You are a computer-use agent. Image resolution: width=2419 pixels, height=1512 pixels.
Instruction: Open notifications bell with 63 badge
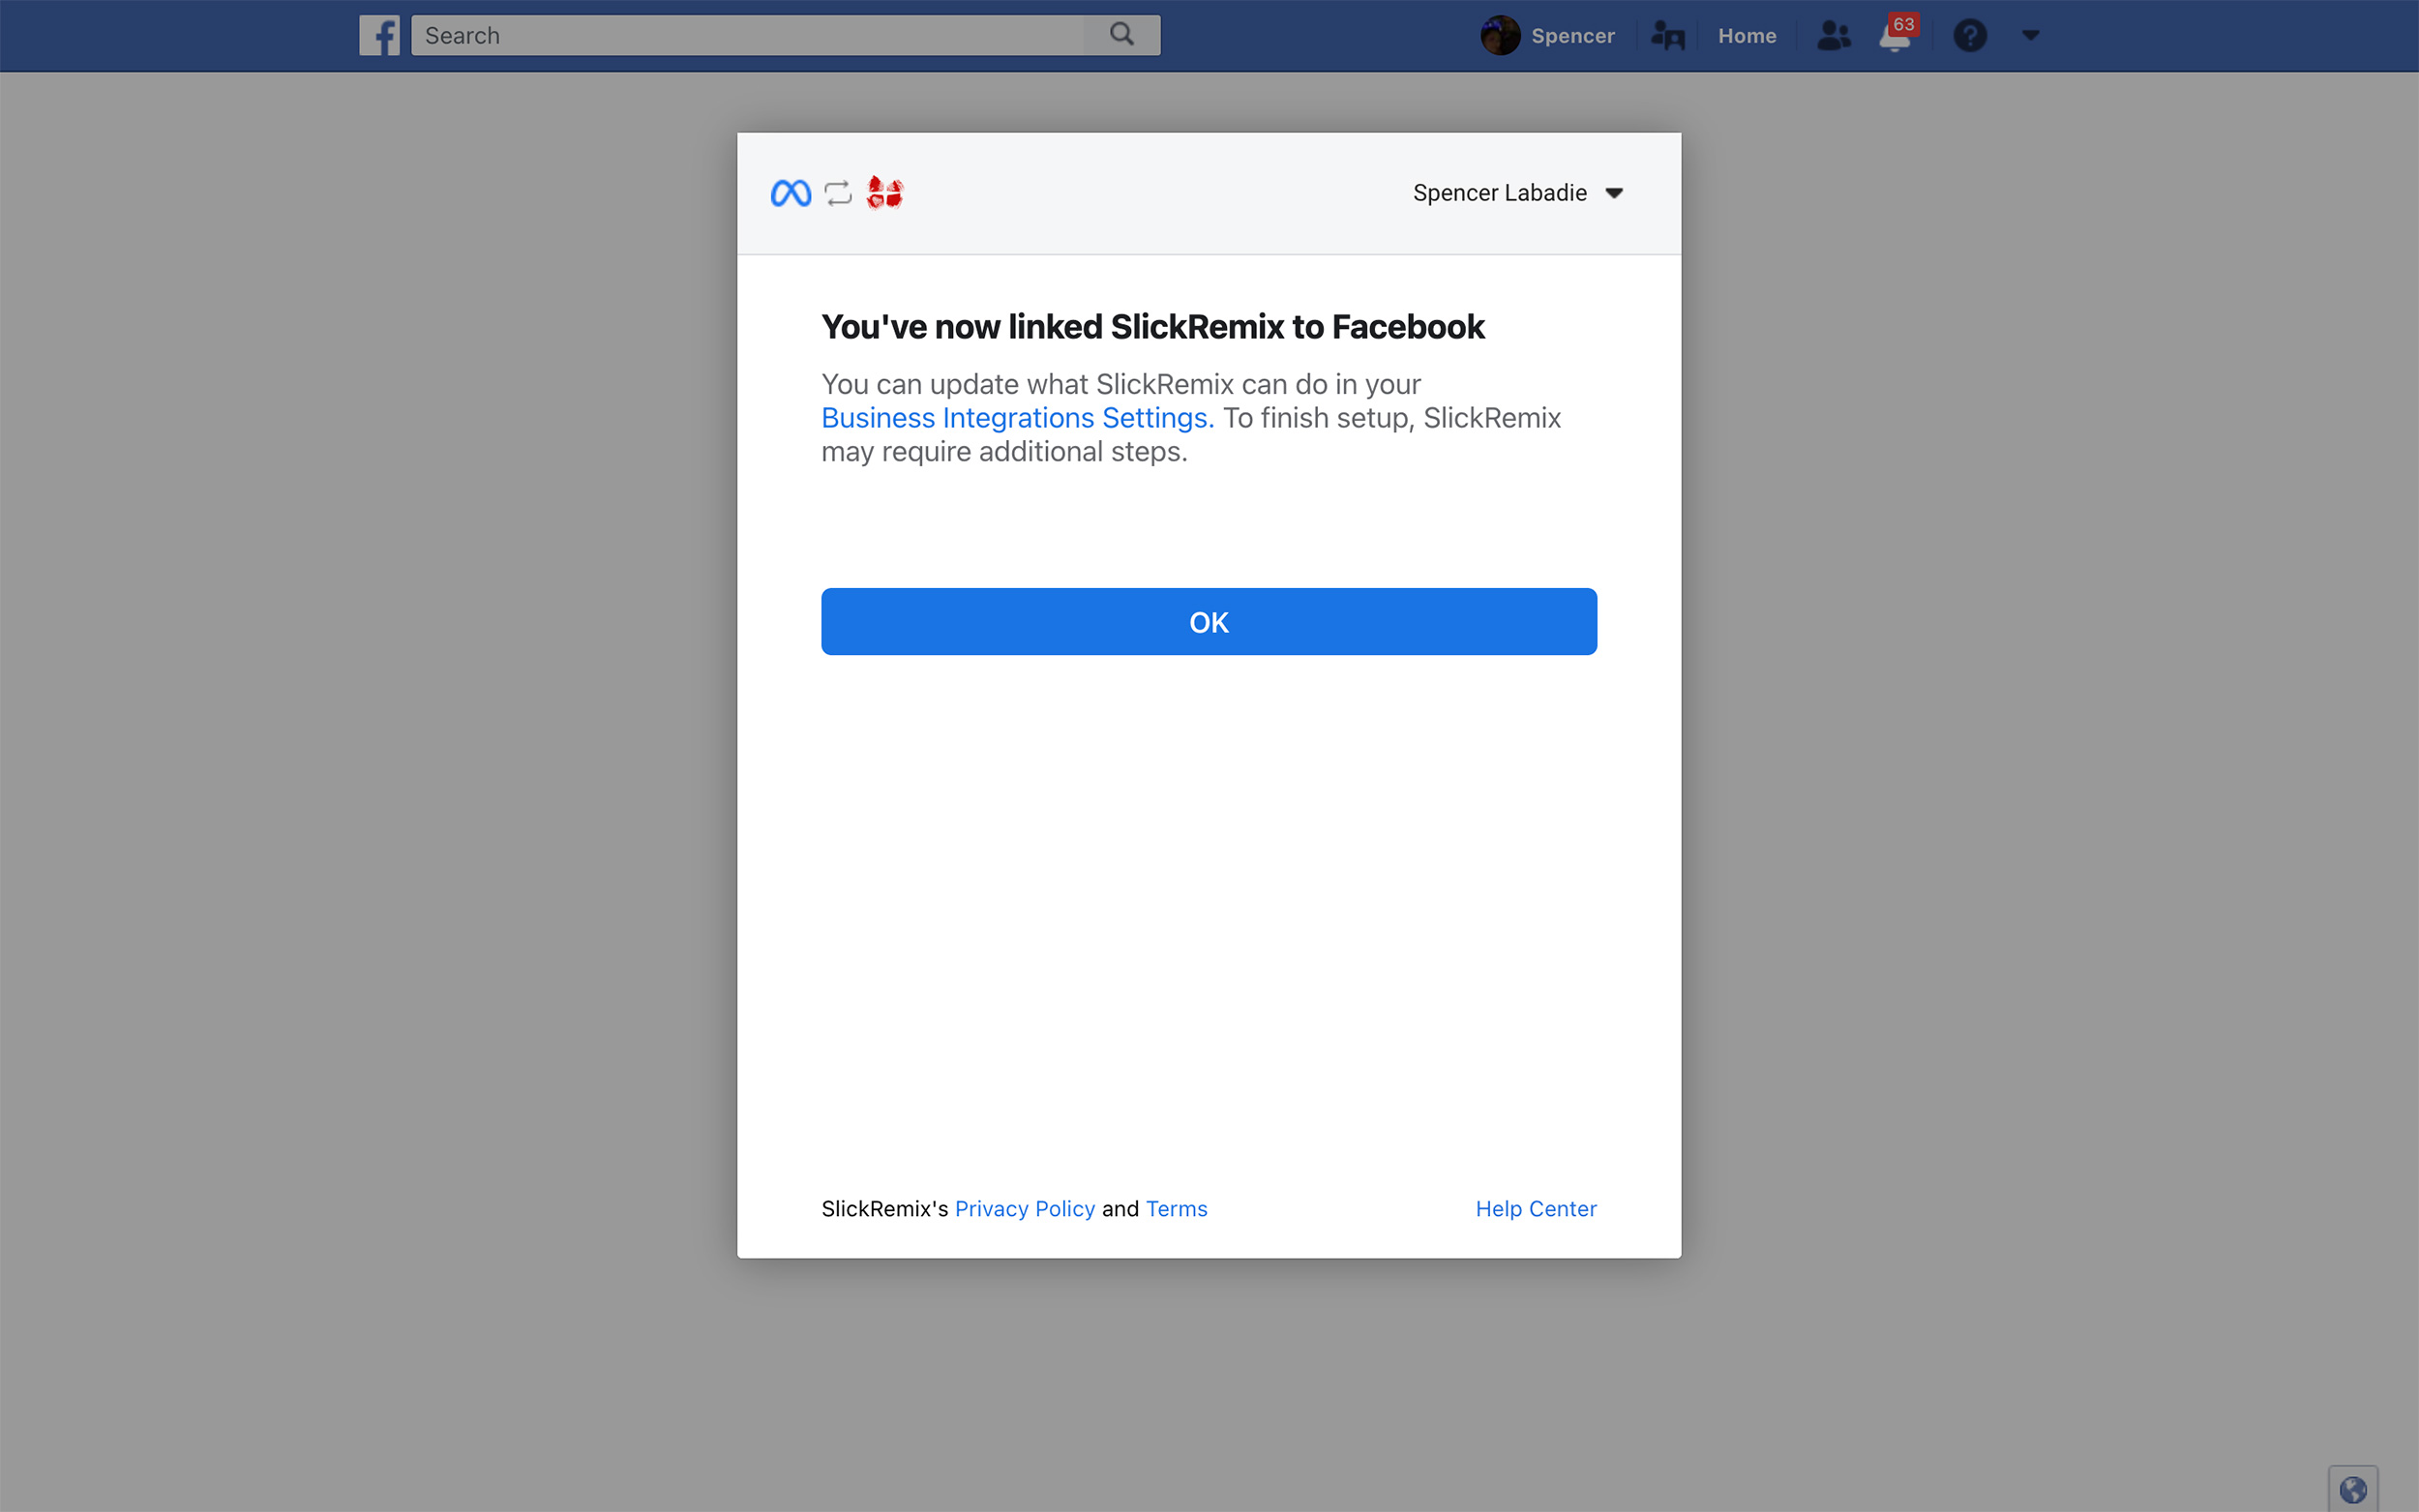click(x=1896, y=34)
